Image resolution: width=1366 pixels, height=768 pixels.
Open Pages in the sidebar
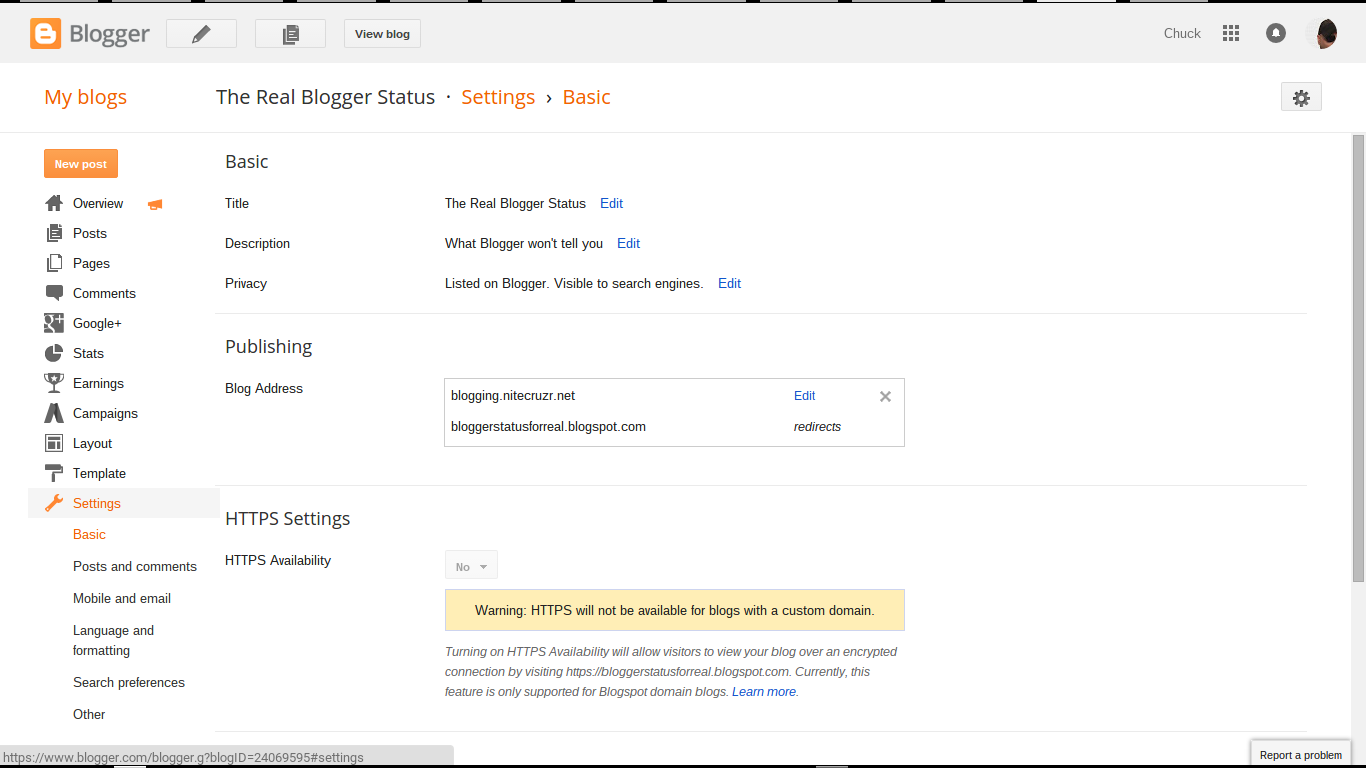[91, 263]
